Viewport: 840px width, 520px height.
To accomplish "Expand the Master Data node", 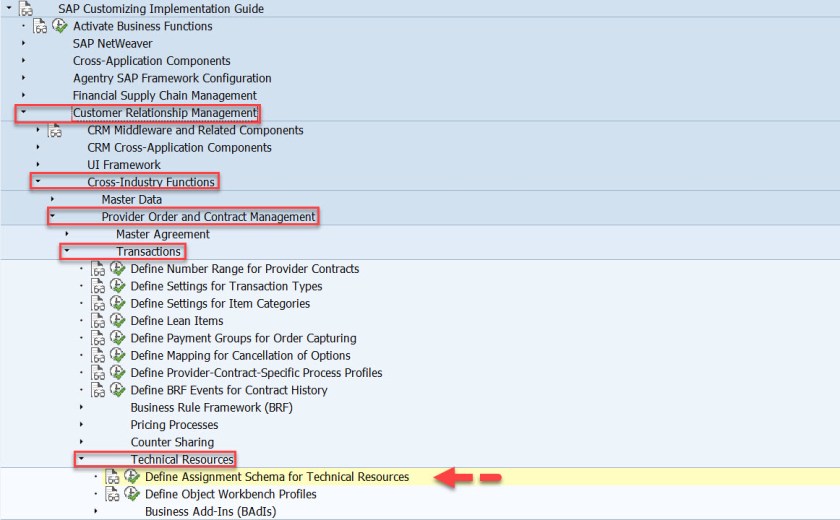I will pyautogui.click(x=52, y=198).
